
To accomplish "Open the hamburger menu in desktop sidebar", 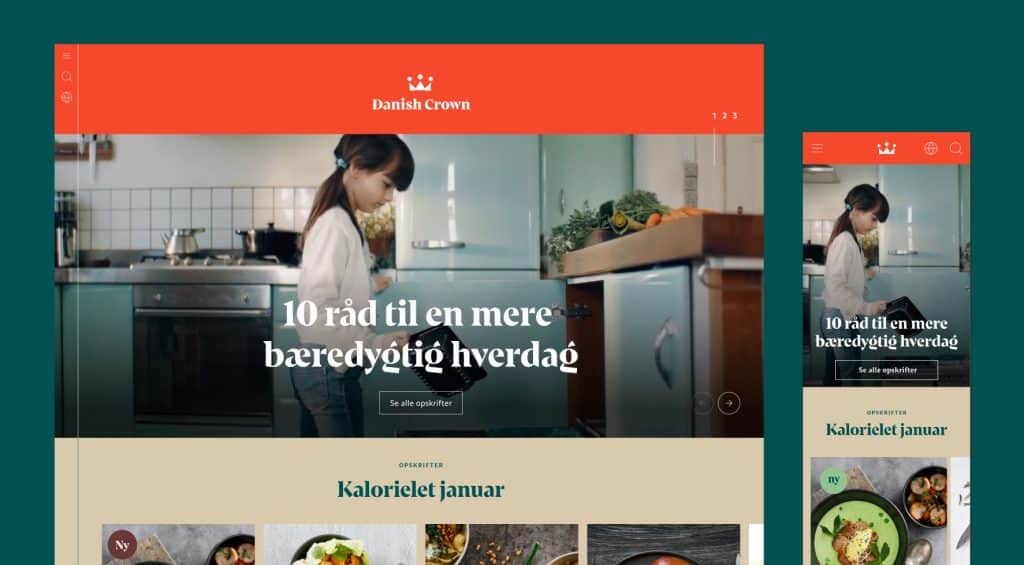I will [x=67, y=56].
